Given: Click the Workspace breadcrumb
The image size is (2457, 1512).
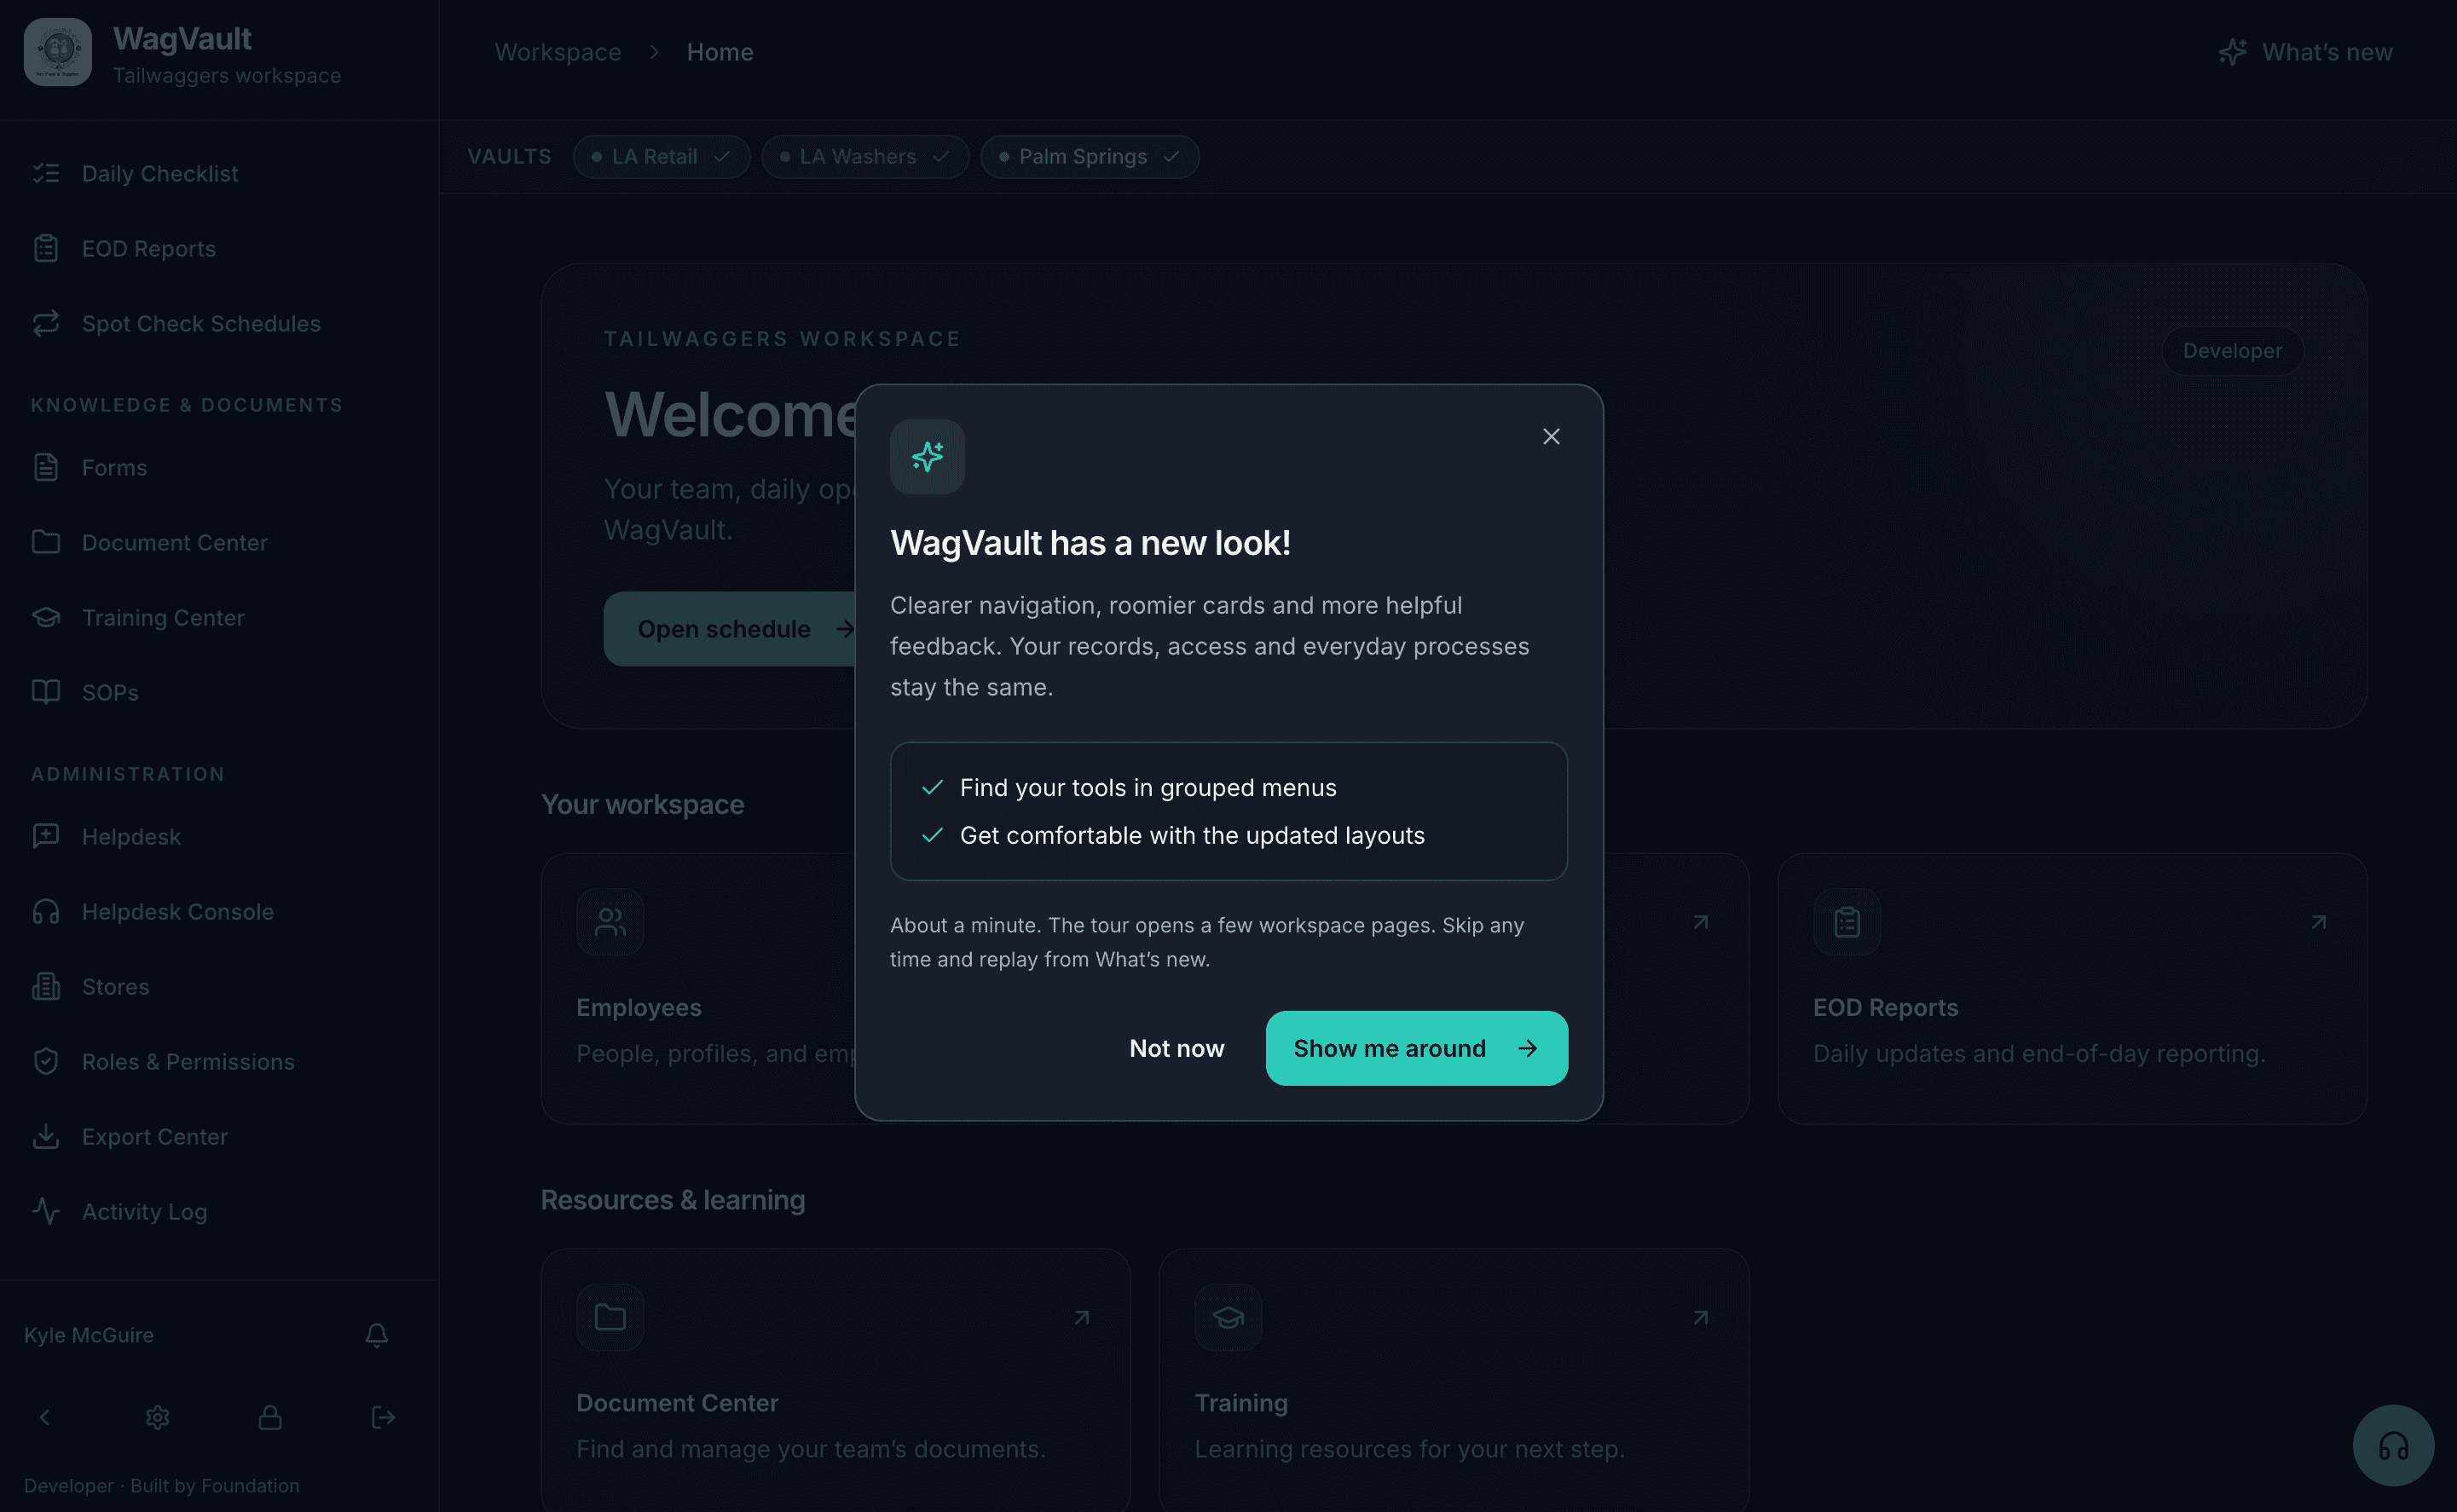Looking at the screenshot, I should (558, 52).
